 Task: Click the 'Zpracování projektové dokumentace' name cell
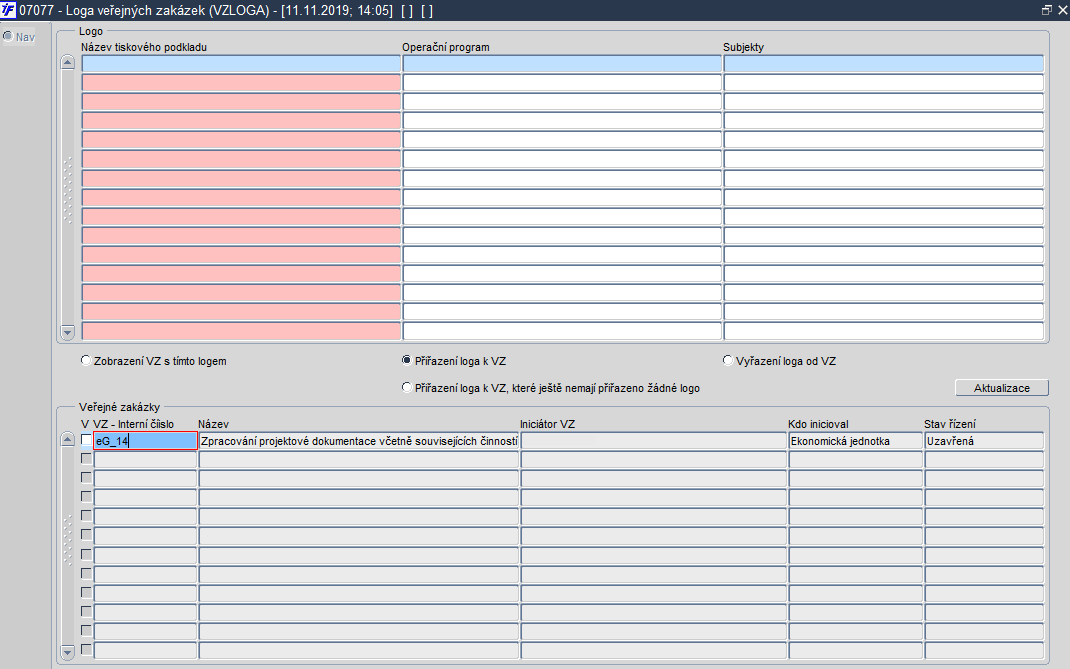coord(359,441)
